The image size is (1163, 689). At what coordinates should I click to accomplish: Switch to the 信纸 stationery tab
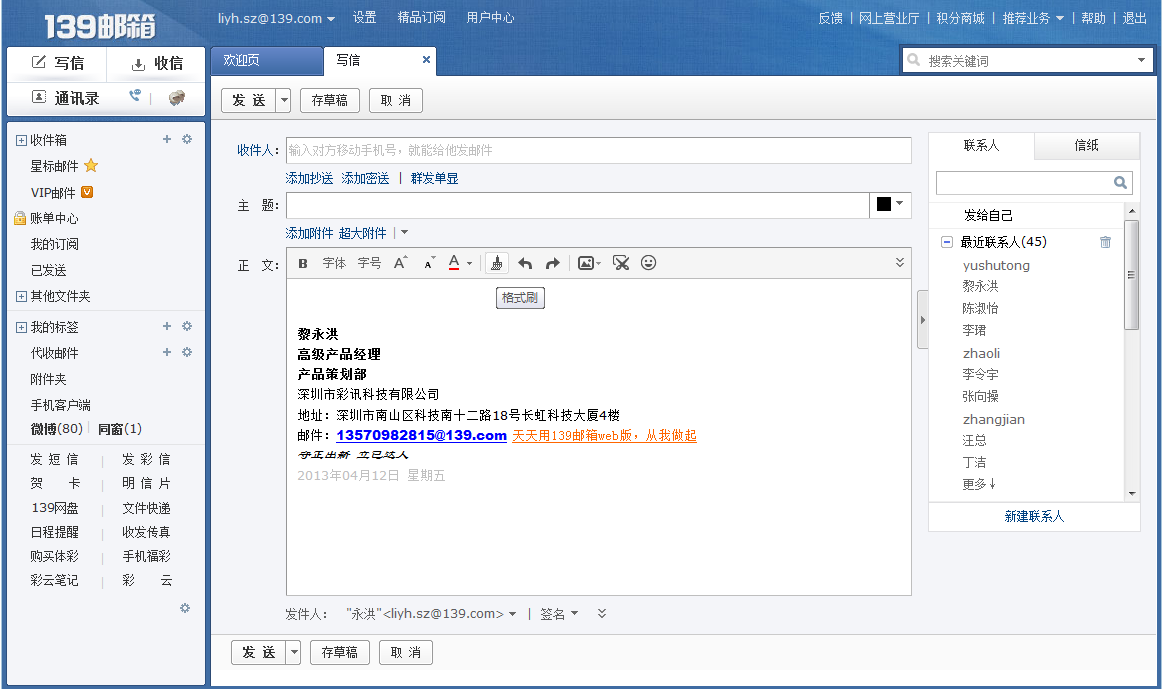click(x=1086, y=145)
